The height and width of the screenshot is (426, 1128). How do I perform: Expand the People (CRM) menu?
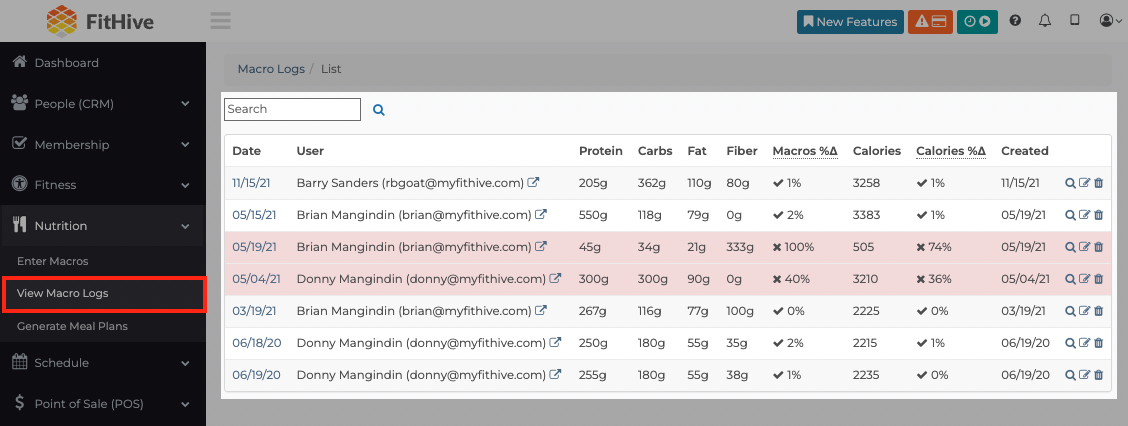[103, 104]
